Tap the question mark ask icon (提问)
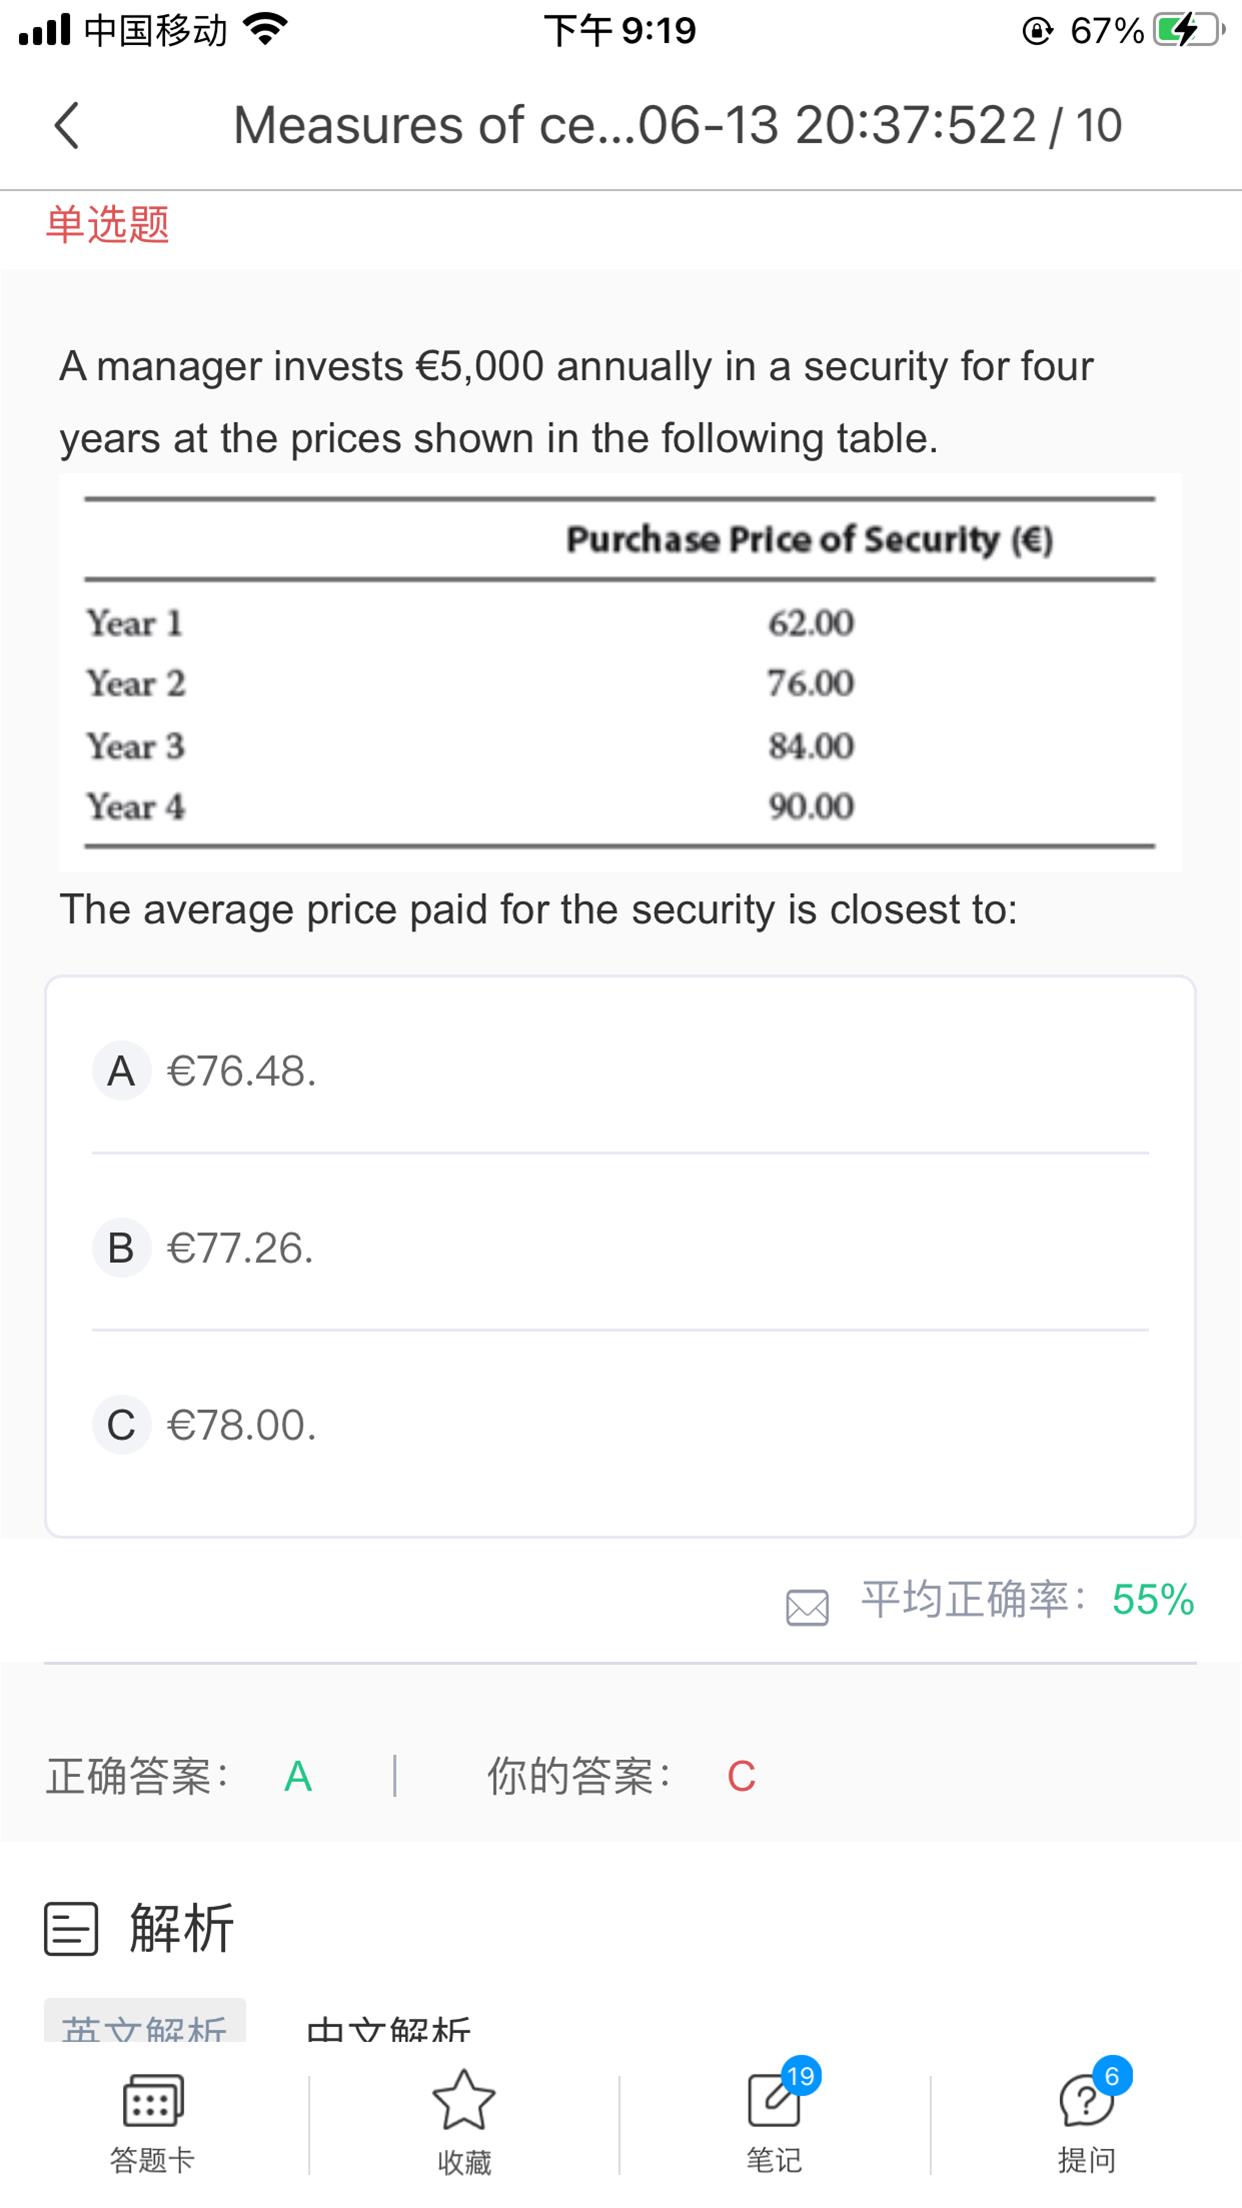This screenshot has width=1242, height=2208. (x=1084, y=2101)
